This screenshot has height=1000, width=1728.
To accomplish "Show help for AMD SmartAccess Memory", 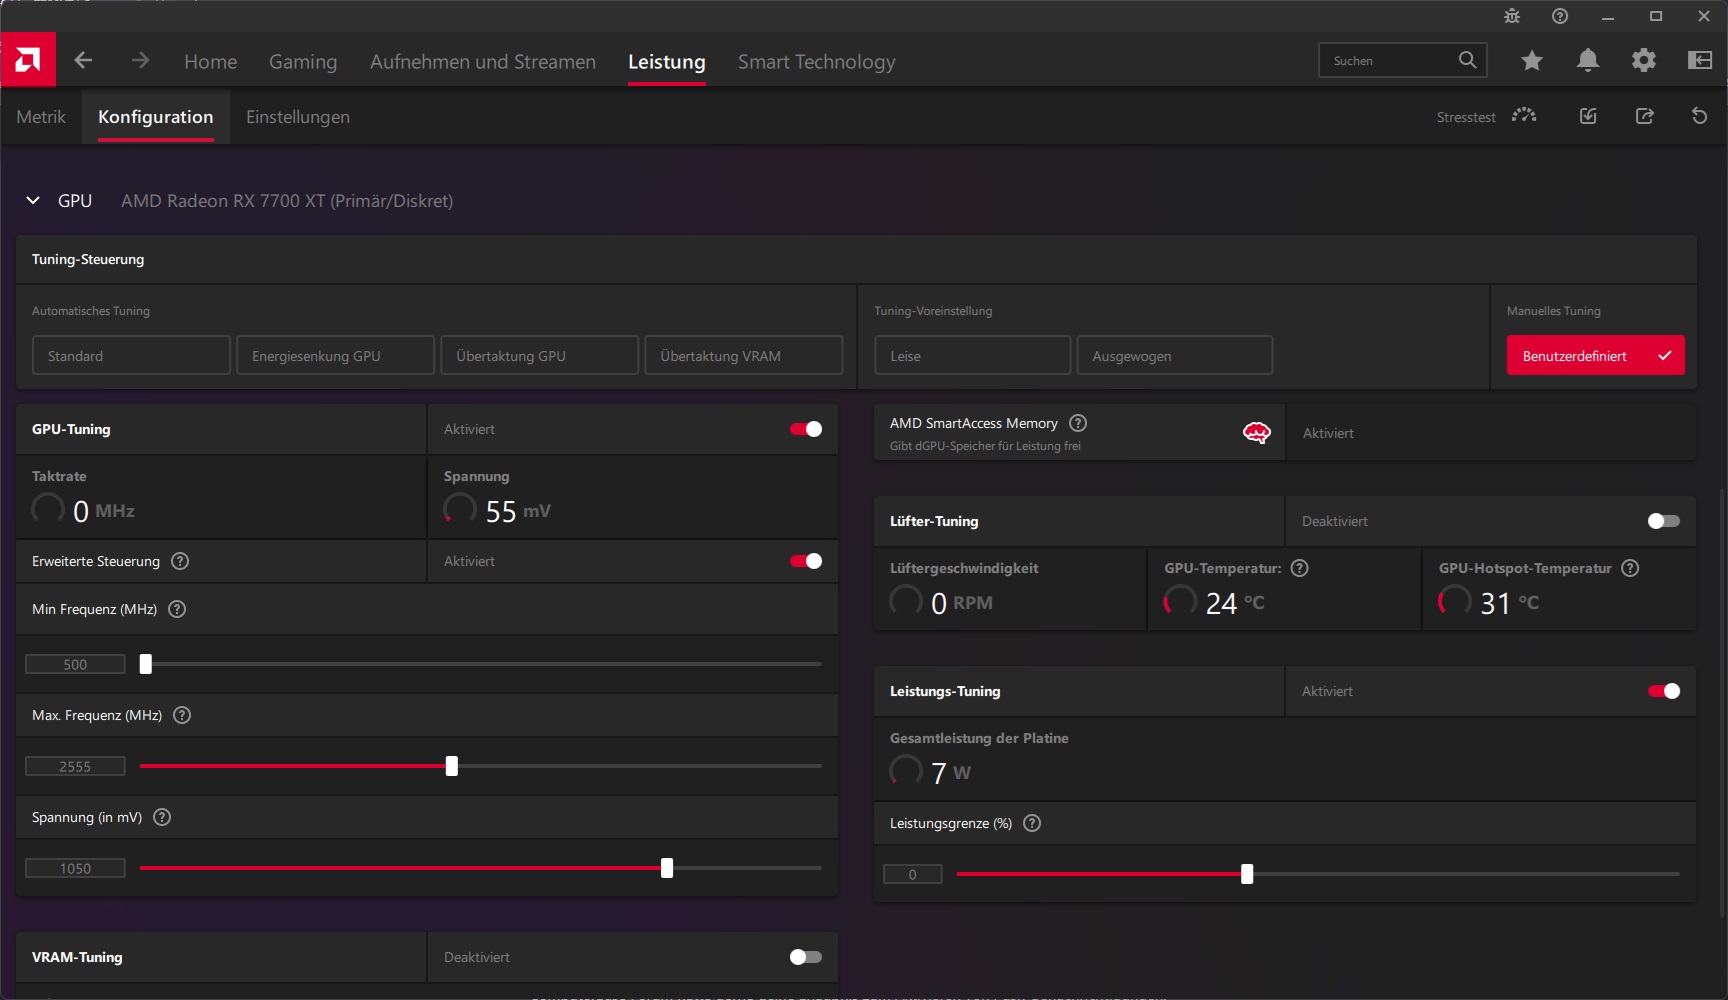I will coord(1078,423).
